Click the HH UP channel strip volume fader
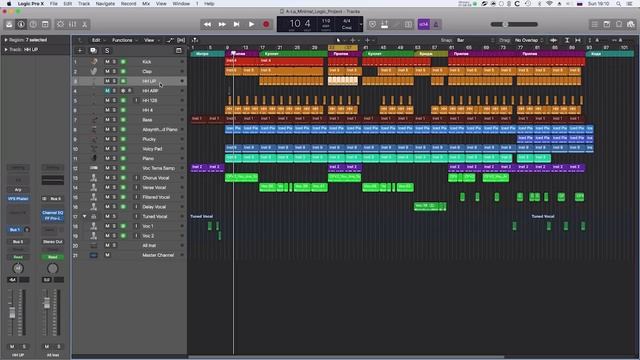The height and width of the screenshot is (360, 640). [12, 313]
